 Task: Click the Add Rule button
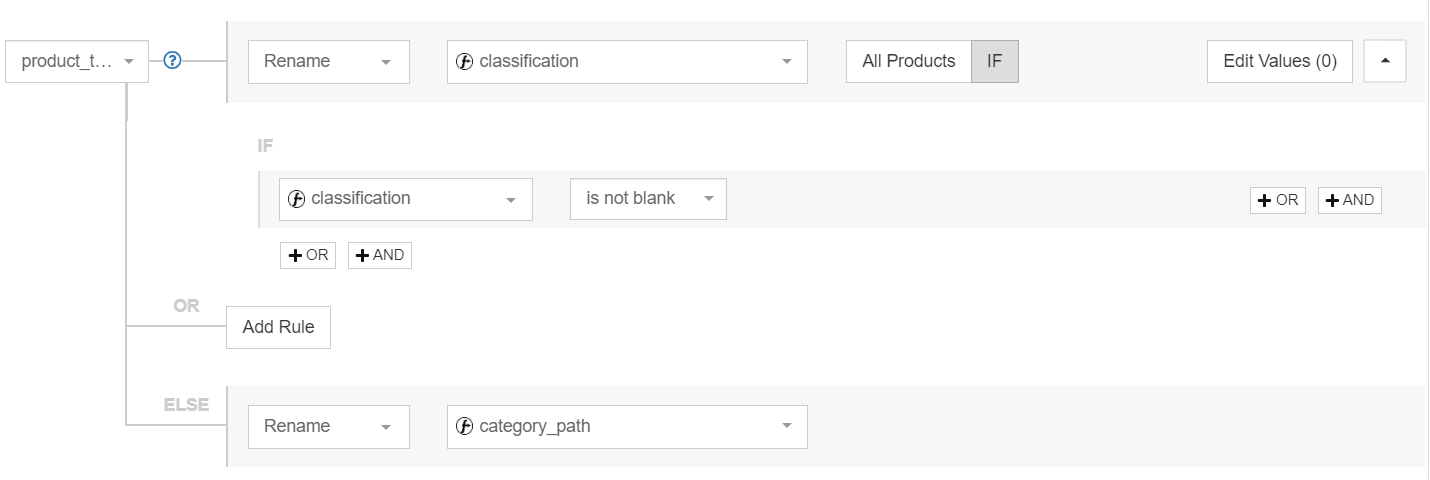278,327
